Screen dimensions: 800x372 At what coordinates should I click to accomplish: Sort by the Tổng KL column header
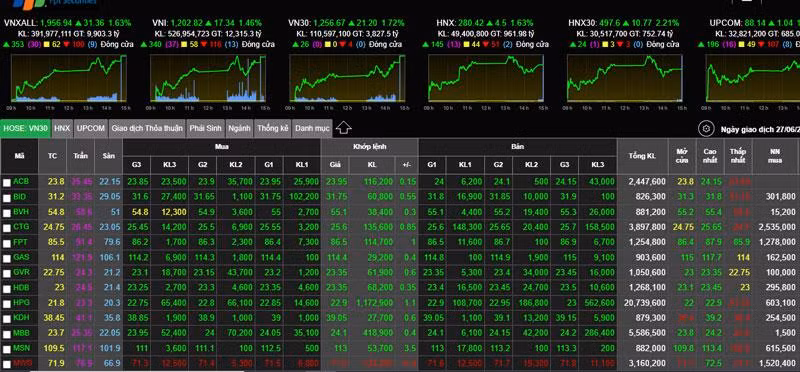click(643, 156)
